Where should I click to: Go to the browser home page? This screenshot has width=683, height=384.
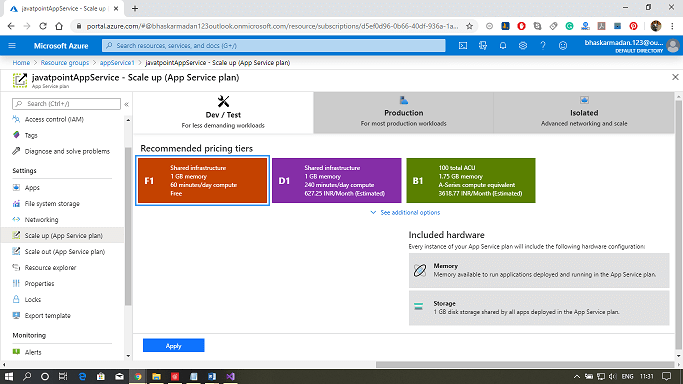coord(59,26)
